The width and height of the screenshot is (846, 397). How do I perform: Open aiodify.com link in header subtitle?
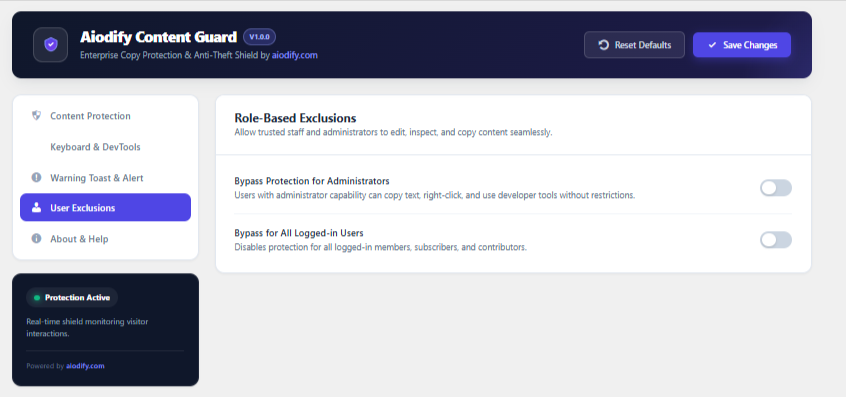pyautogui.click(x=295, y=55)
